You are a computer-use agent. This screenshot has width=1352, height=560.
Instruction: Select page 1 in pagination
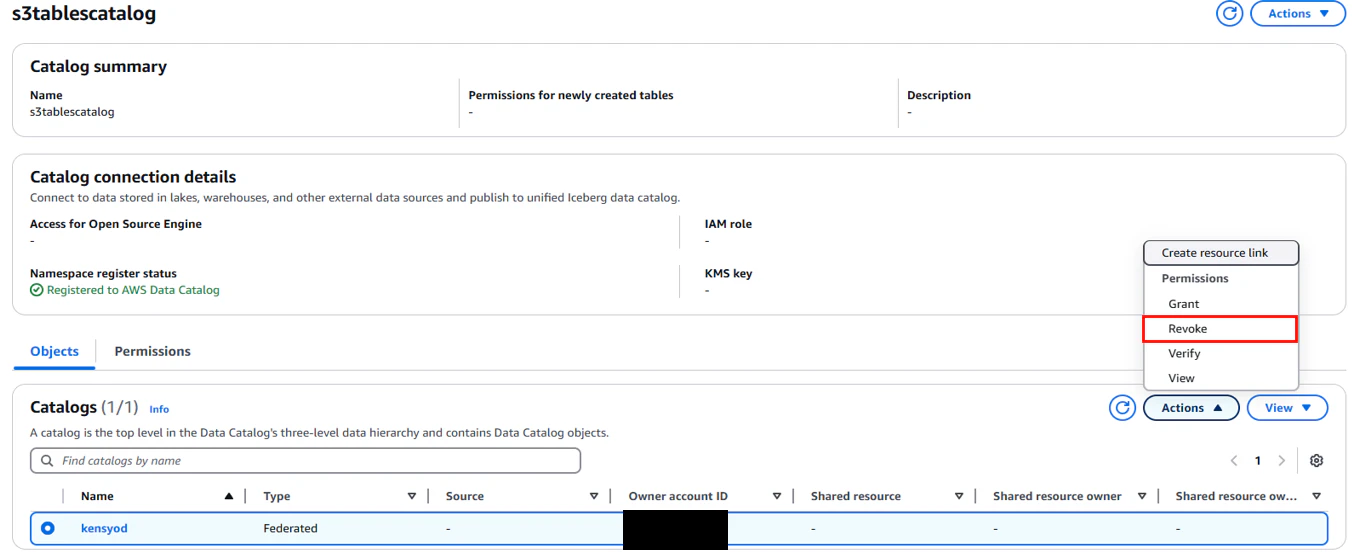point(1257,461)
